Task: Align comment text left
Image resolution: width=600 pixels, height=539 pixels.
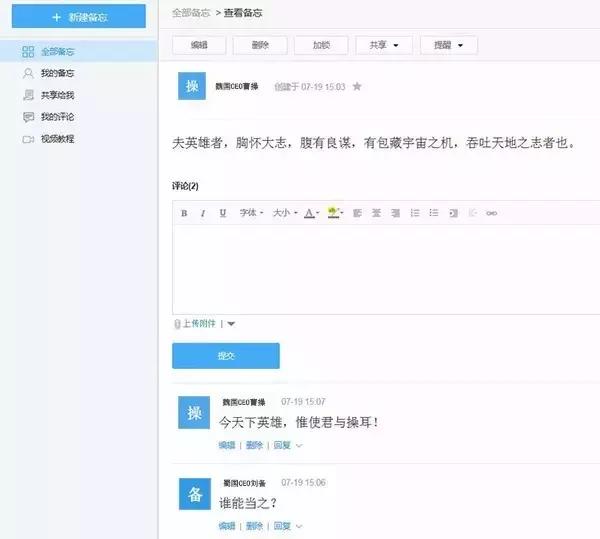Action: tap(357, 213)
